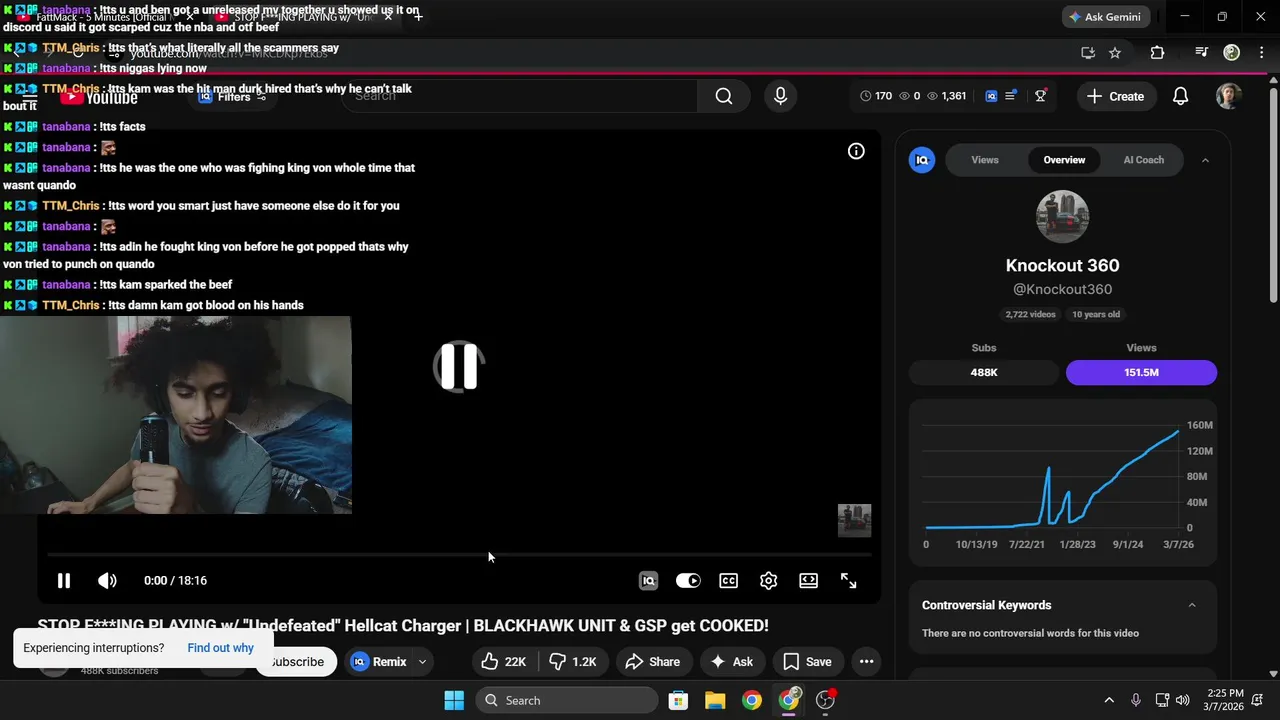Click the Windows taskbar Search box
Viewport: 1280px width, 720px height.
567,700
